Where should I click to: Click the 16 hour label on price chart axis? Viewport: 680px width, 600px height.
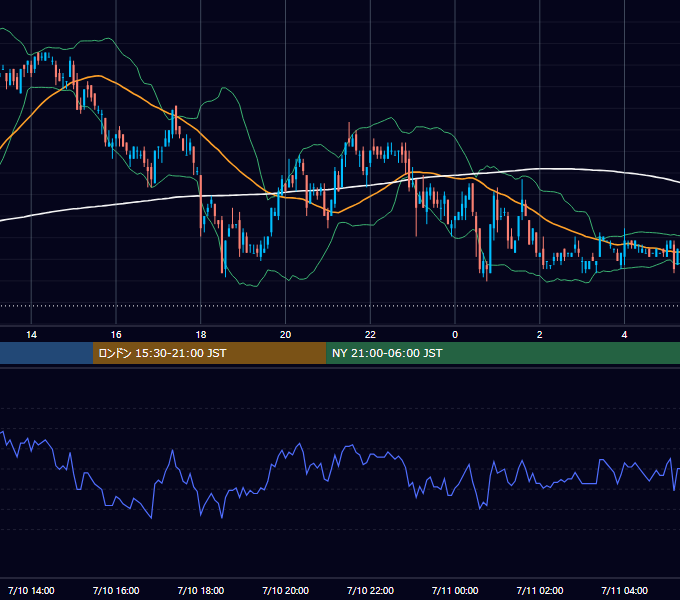(116, 335)
